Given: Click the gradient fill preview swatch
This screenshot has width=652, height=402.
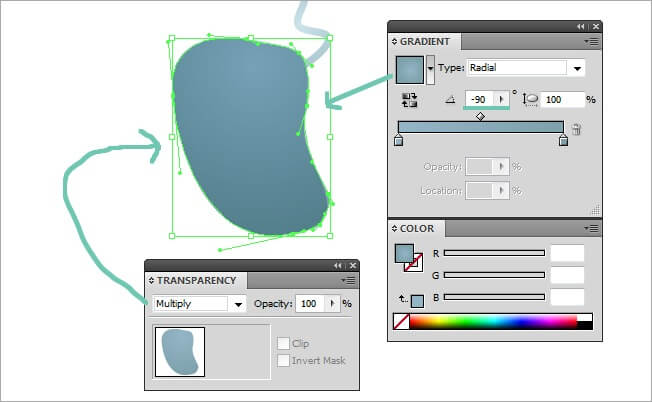Looking at the screenshot, I should point(409,70).
